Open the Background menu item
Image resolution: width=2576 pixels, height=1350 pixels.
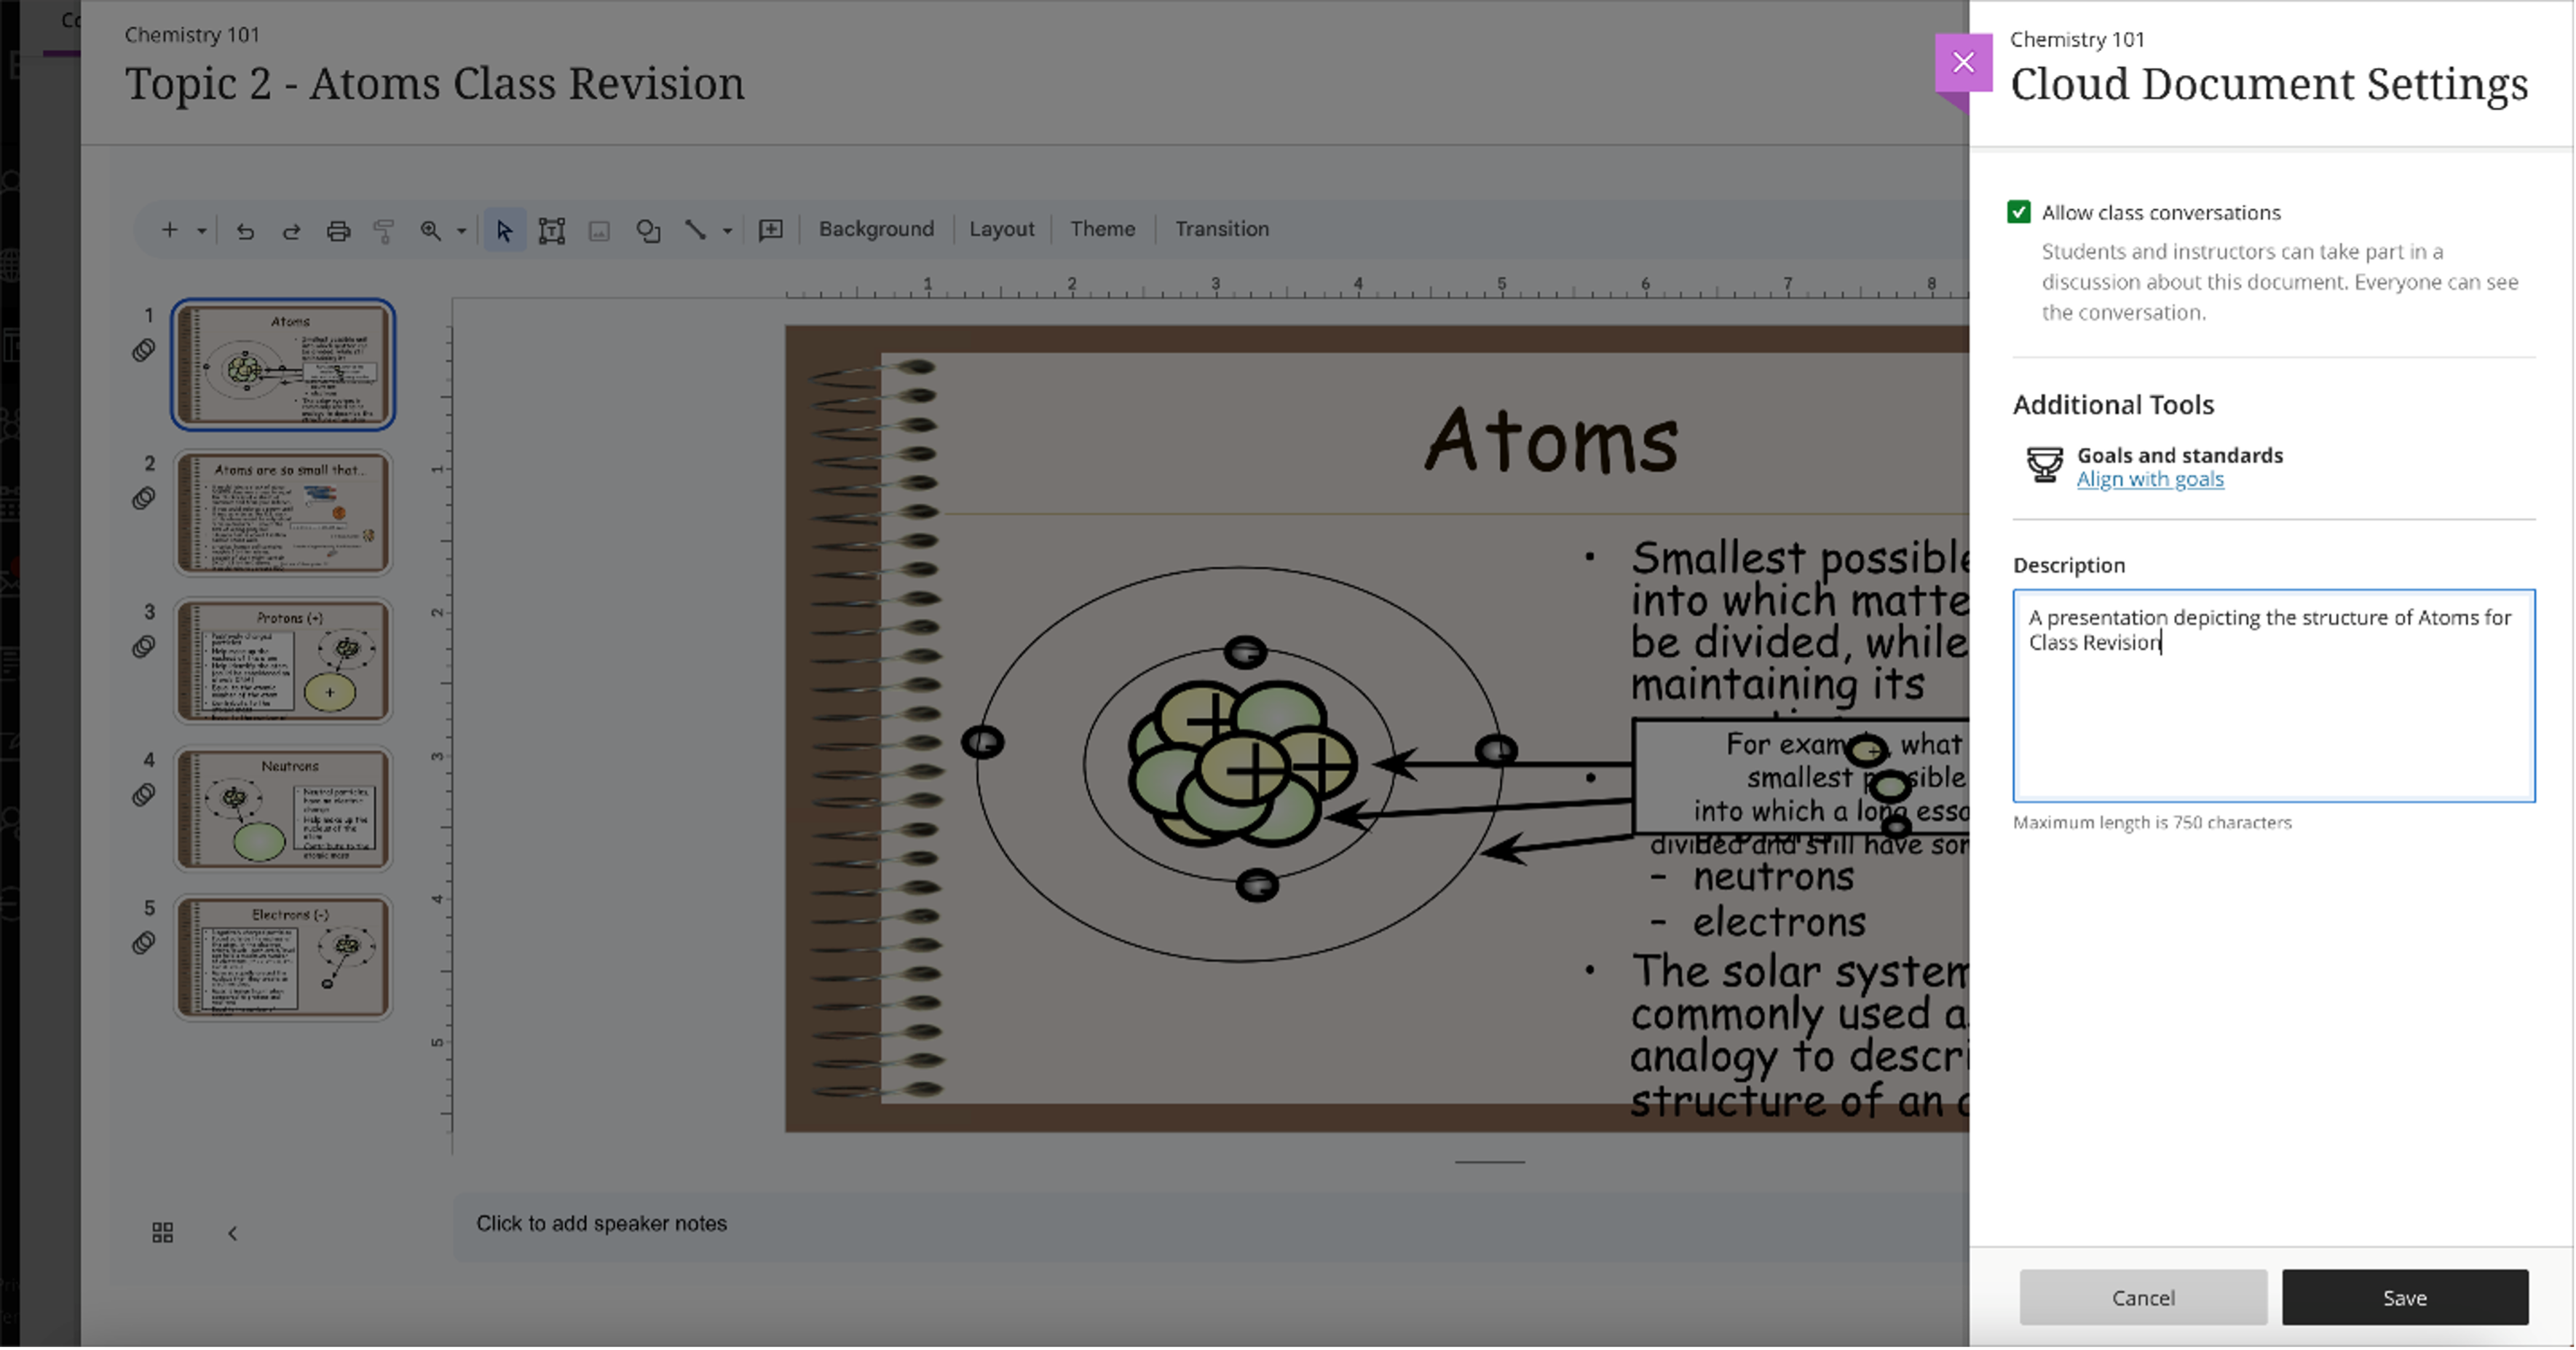coord(876,229)
